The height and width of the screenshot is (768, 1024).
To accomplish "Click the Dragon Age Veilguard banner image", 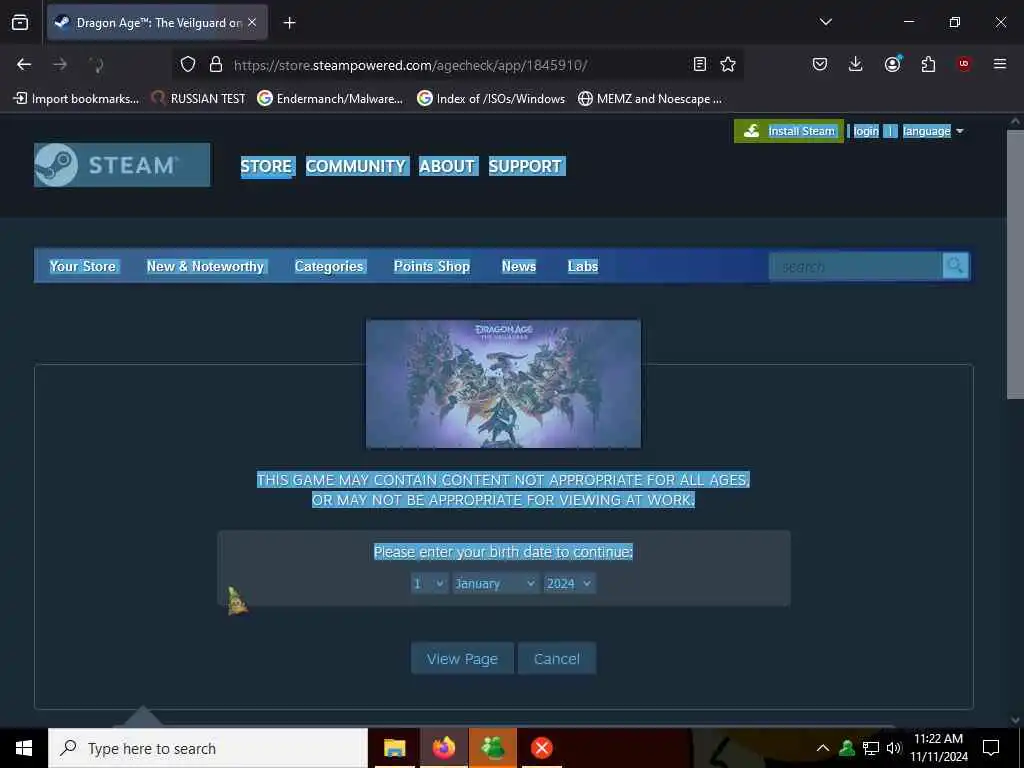I will [x=504, y=384].
